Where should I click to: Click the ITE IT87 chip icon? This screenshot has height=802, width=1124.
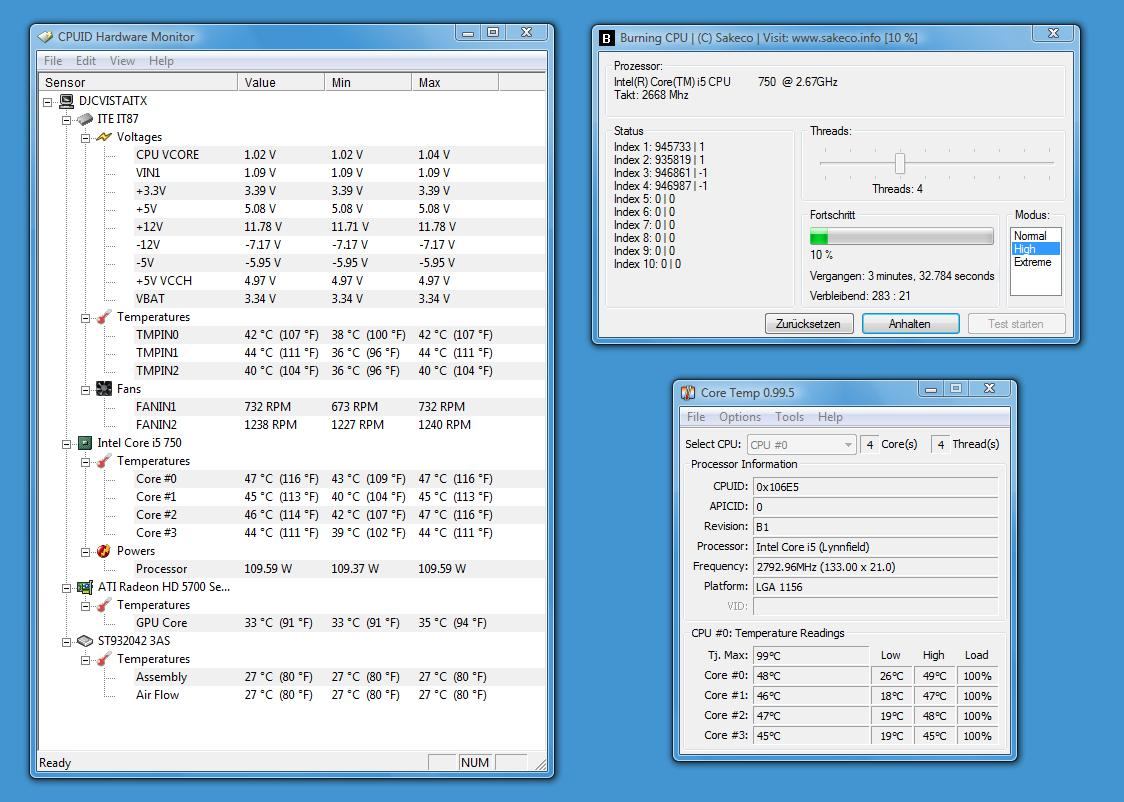pos(85,119)
